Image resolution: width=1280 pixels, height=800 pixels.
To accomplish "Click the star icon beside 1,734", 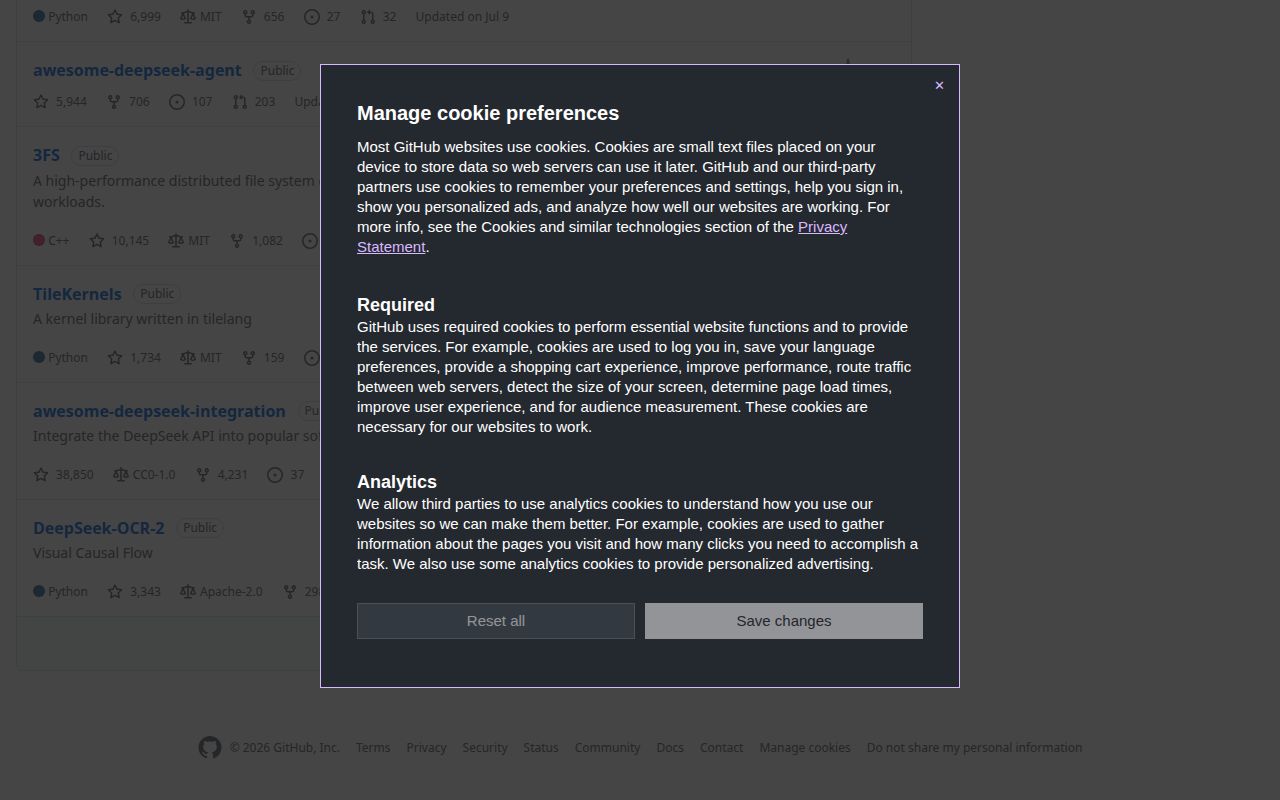I will [115, 358].
